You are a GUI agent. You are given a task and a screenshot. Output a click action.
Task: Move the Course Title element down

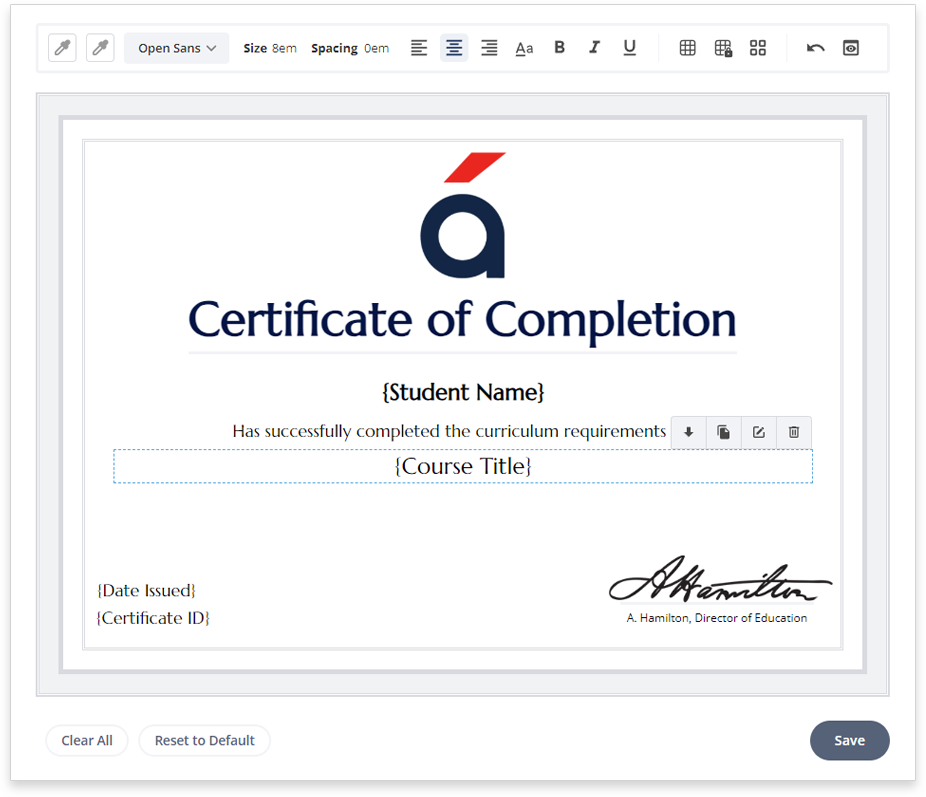pos(688,432)
